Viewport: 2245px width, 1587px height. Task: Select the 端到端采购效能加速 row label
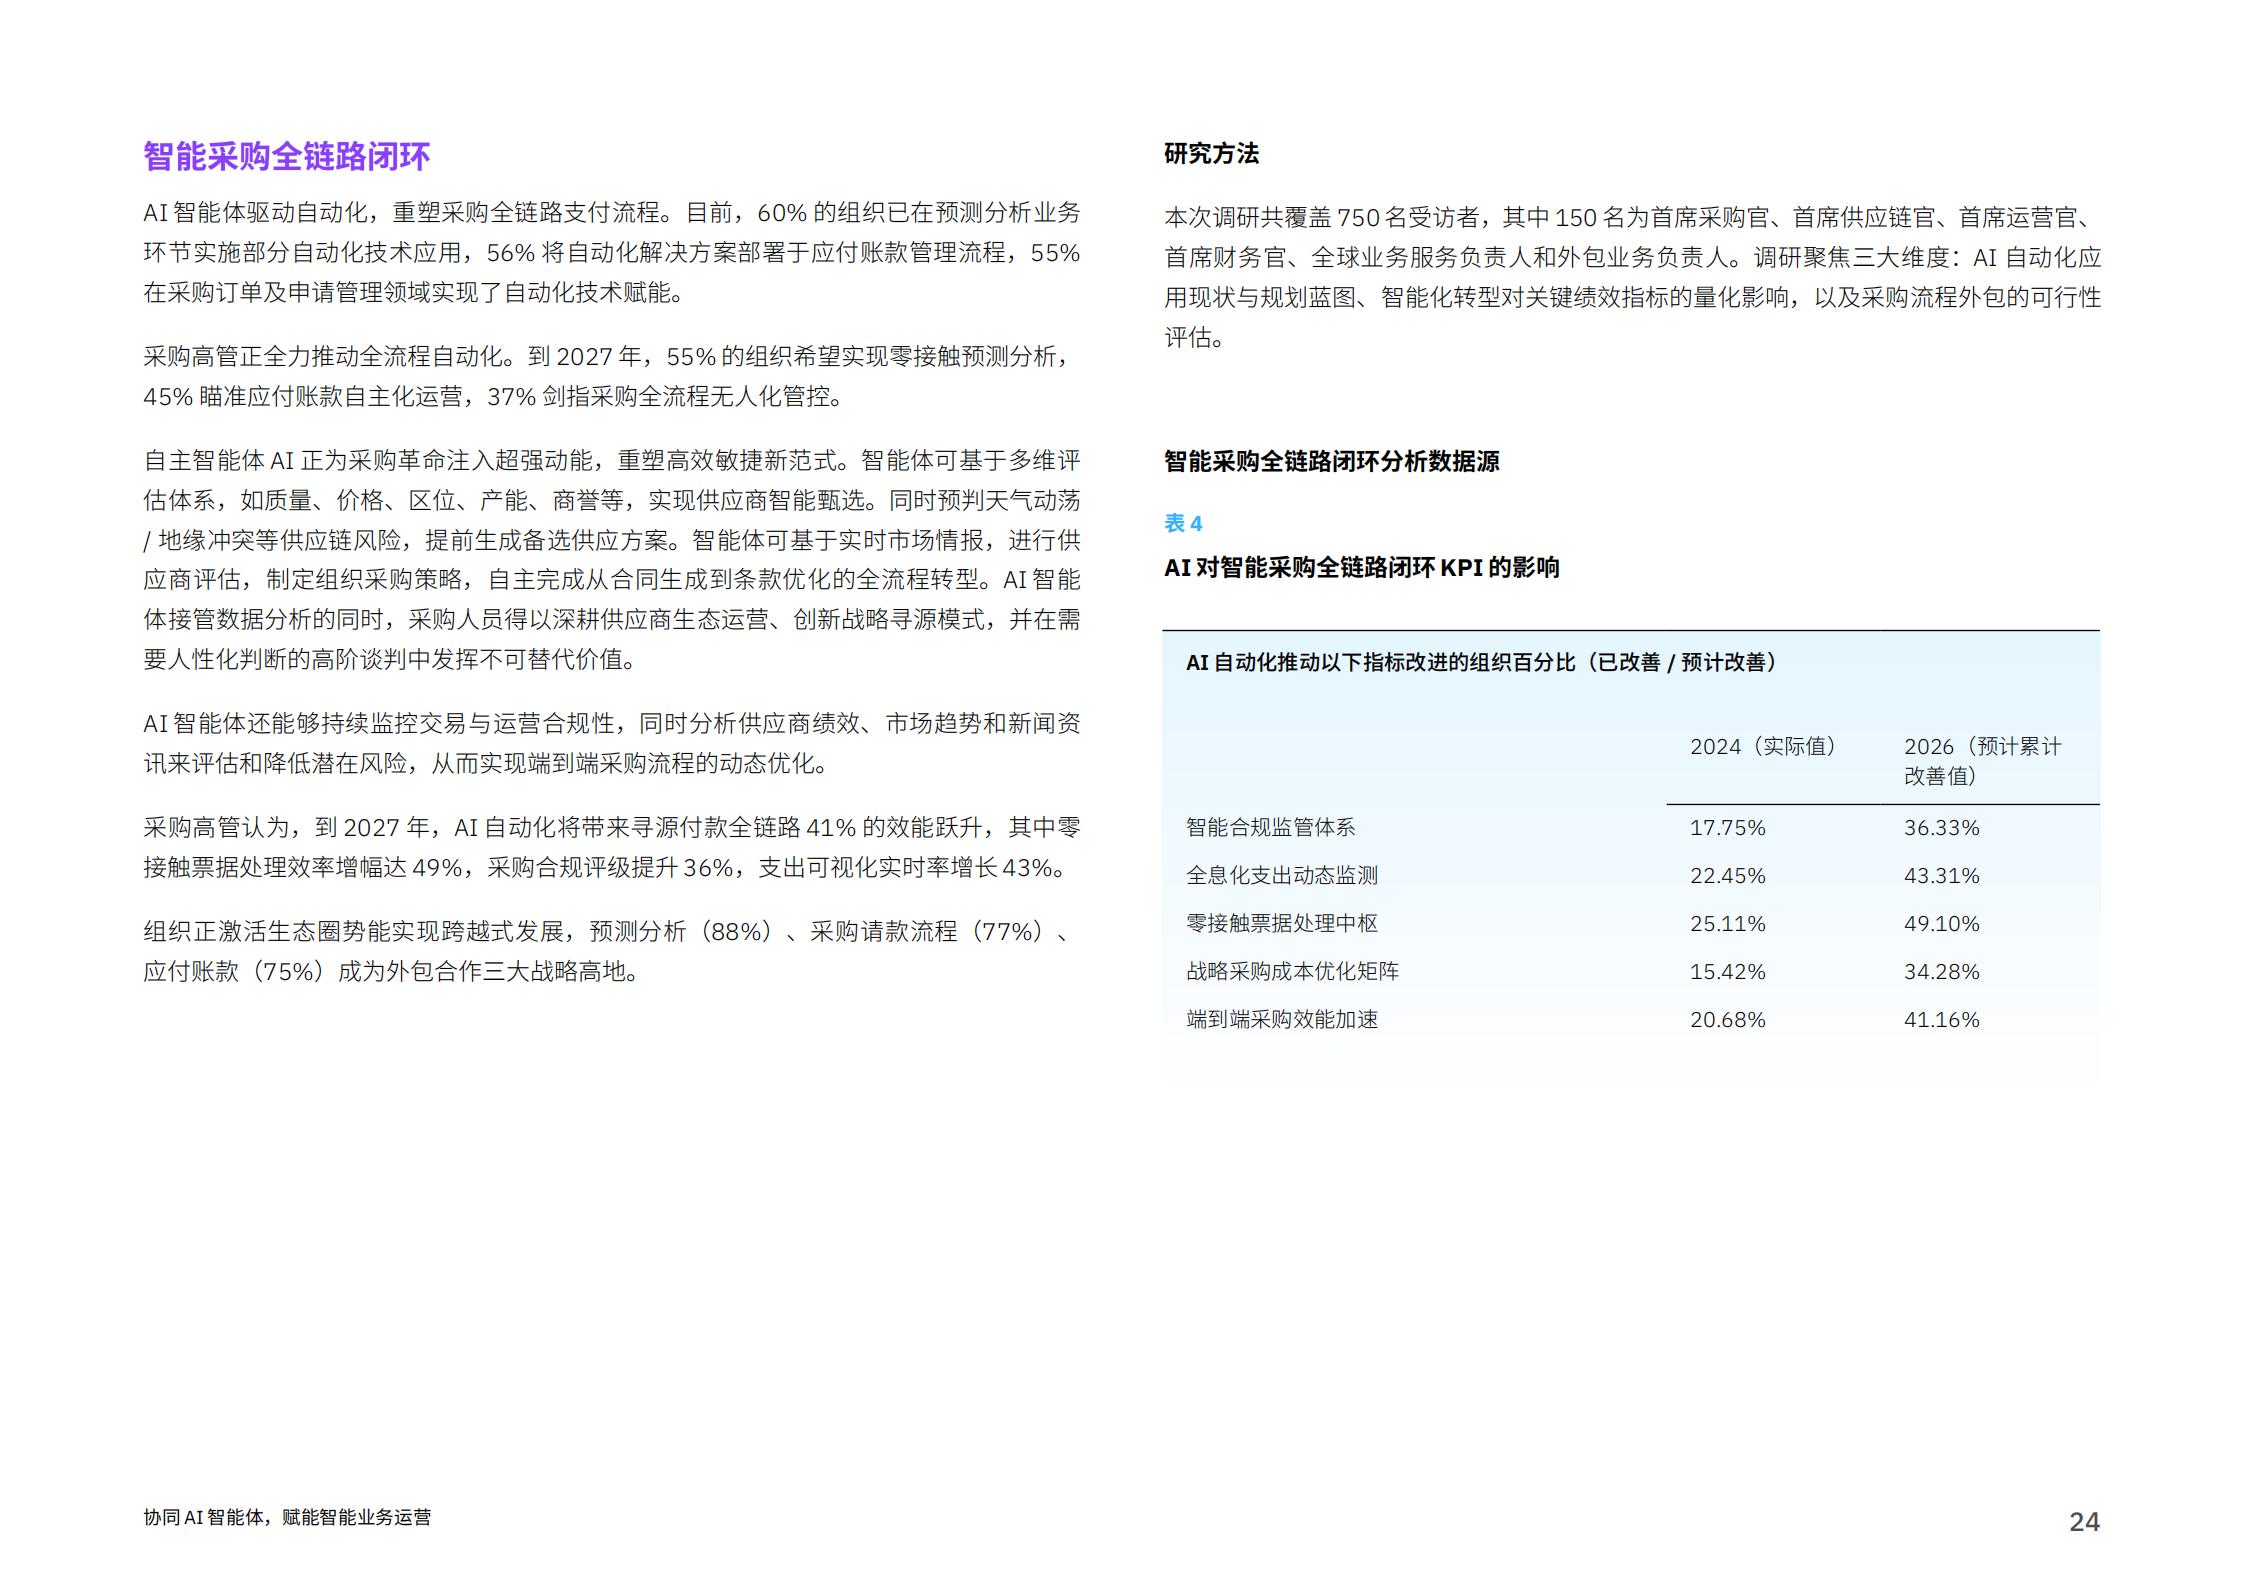point(1281,1020)
